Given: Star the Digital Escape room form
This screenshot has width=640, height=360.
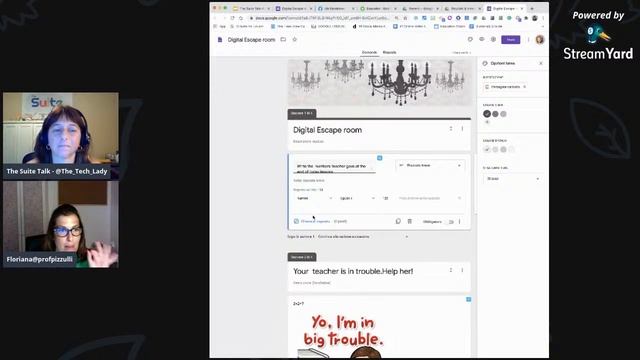Looking at the screenshot, I should pyautogui.click(x=294, y=40).
